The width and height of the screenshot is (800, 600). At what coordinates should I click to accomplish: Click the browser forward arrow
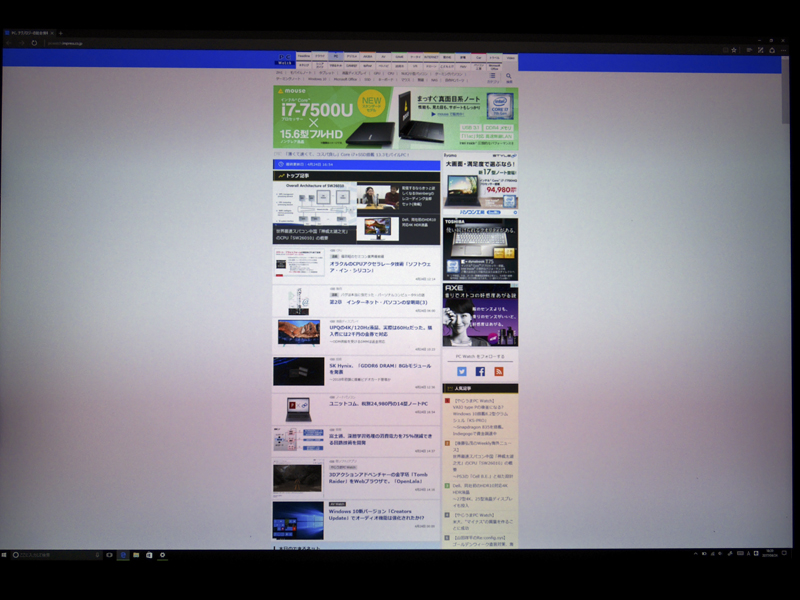[x=21, y=43]
